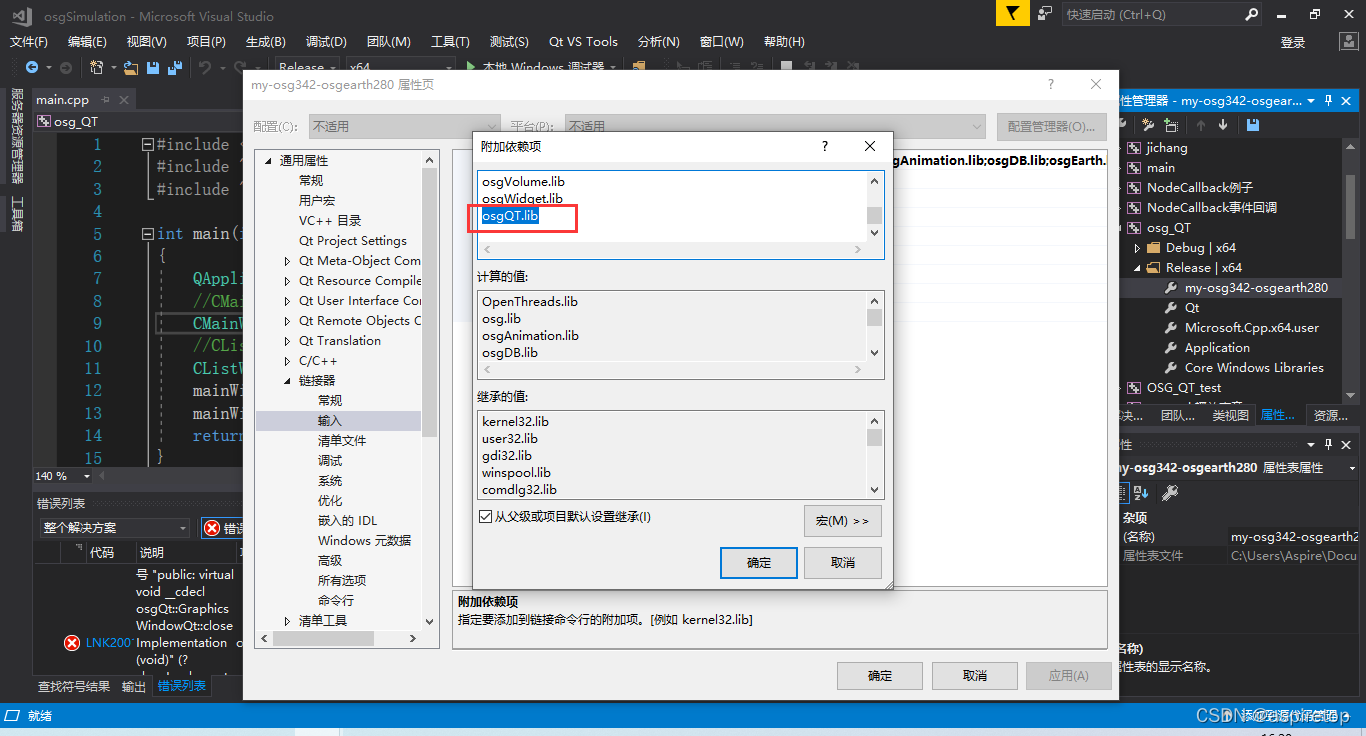Click the alphabetical sort icon in properties panel

click(x=1142, y=492)
